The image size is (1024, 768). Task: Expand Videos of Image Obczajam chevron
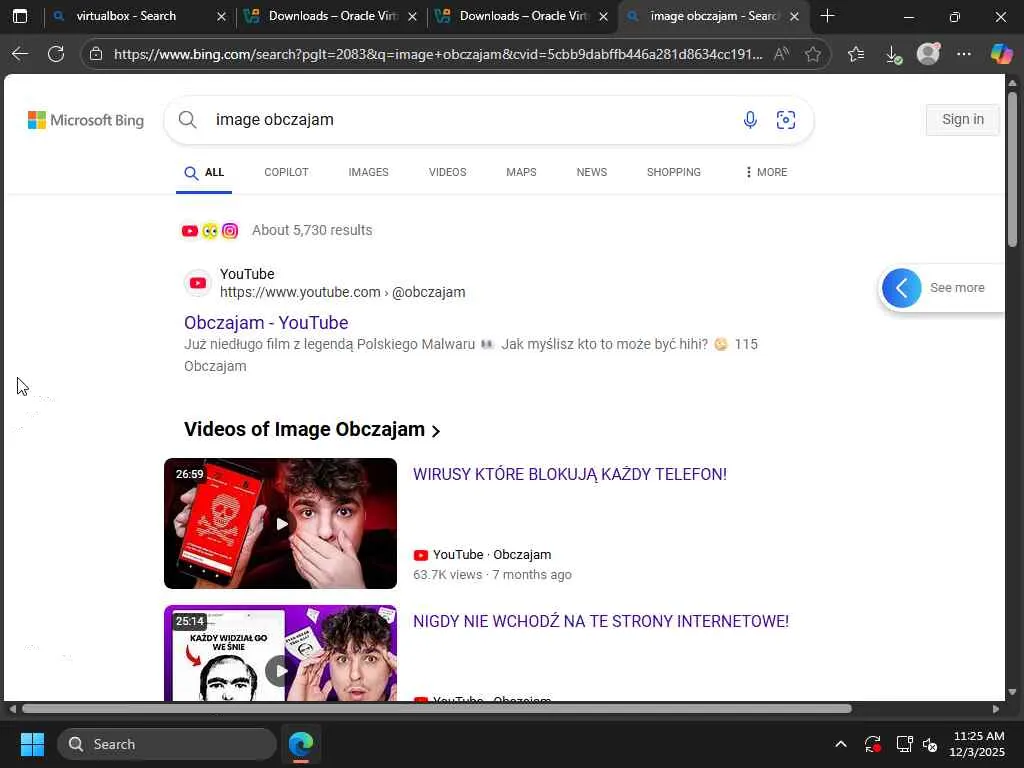(x=436, y=431)
